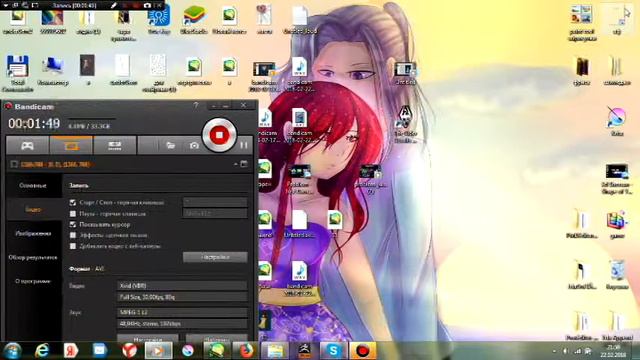Toggle Показывать курсор checkbox

(x=73, y=224)
